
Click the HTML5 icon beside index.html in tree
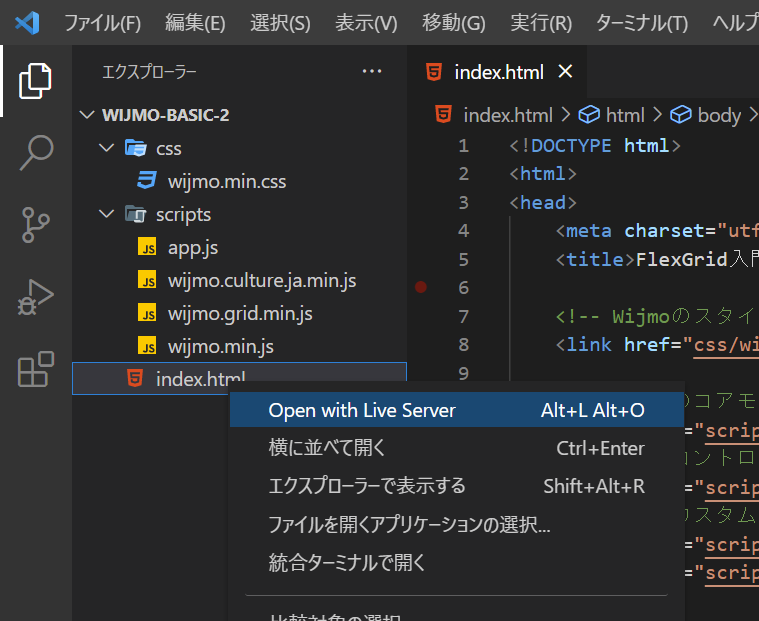click(135, 378)
